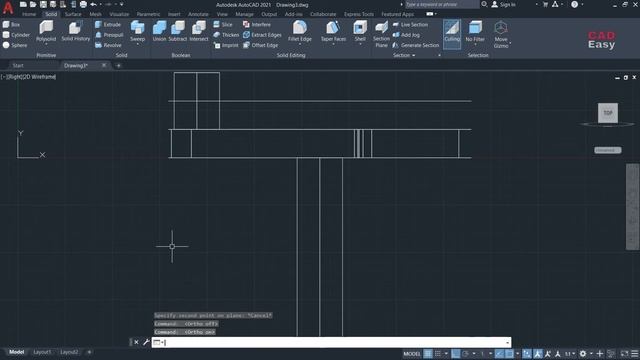Open No Filter selection dropdown
Viewport: 640px width, 360px height.
coord(475,33)
